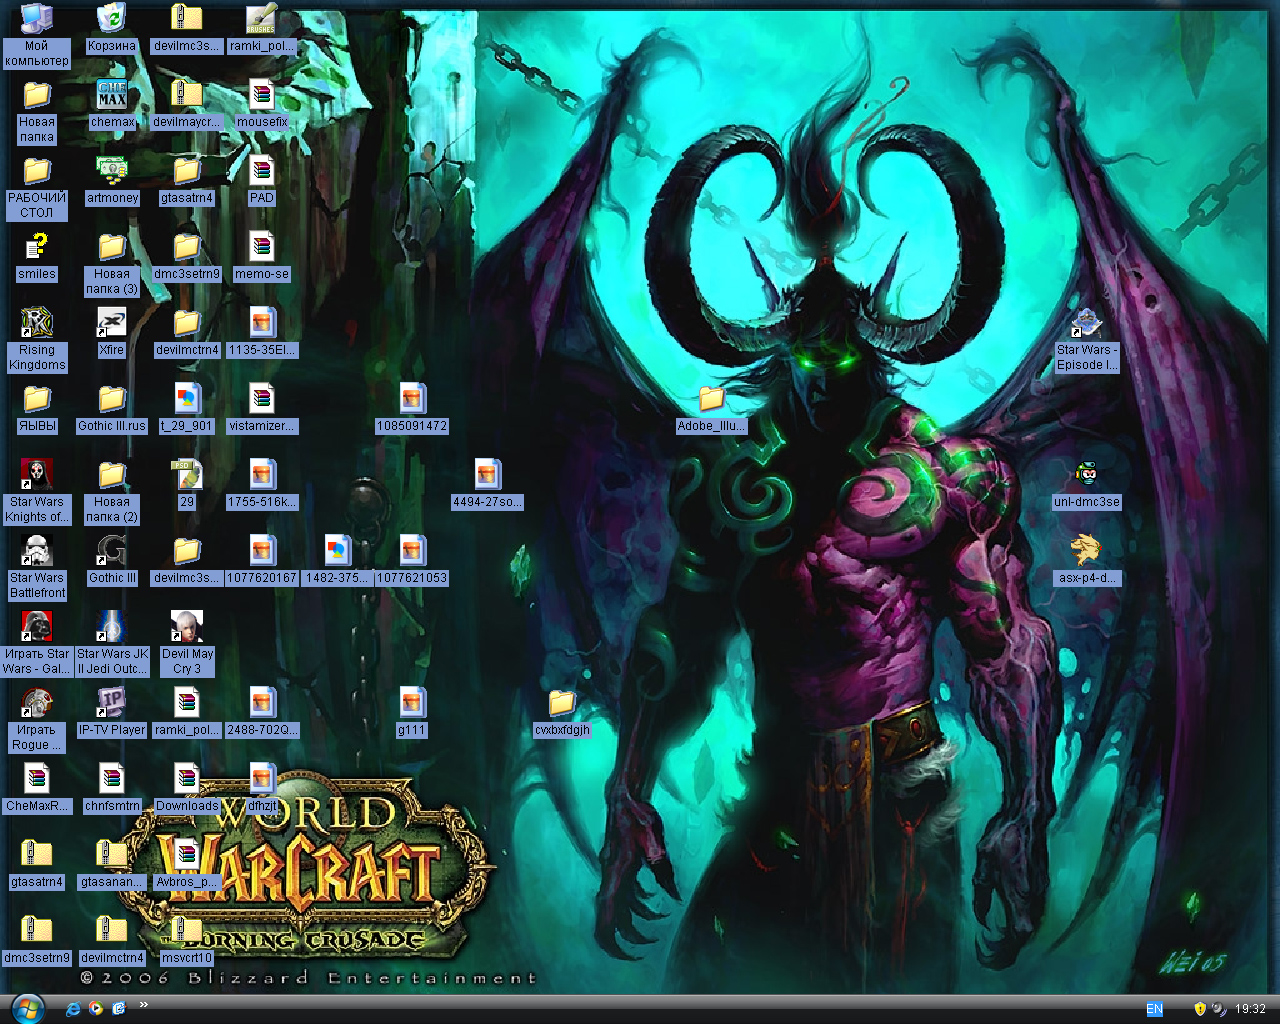1280x1024 pixels.
Task: Click the volume speaker tray icon
Action: 1218,1009
